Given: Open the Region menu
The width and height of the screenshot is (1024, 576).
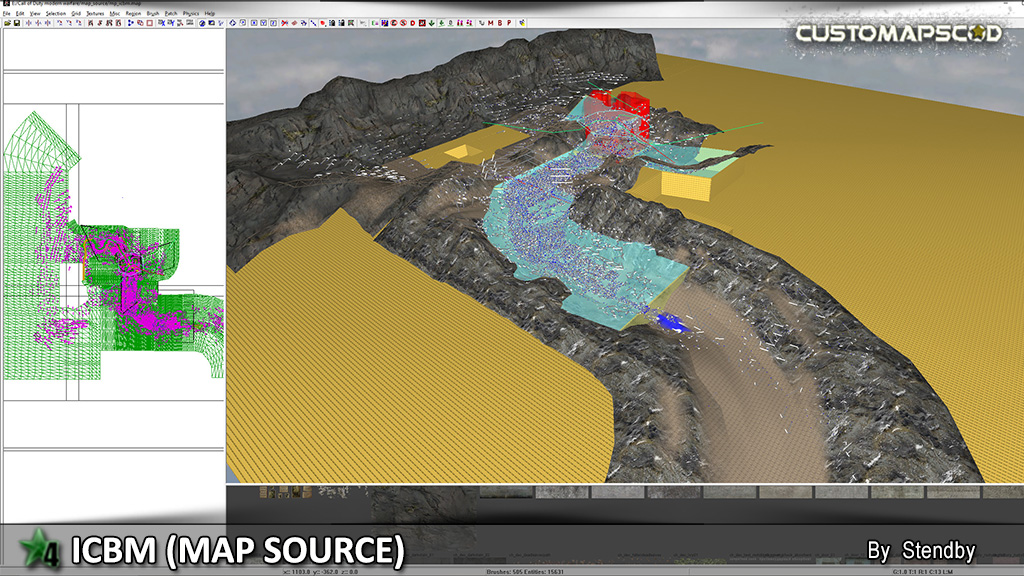Looking at the screenshot, I should coord(133,13).
